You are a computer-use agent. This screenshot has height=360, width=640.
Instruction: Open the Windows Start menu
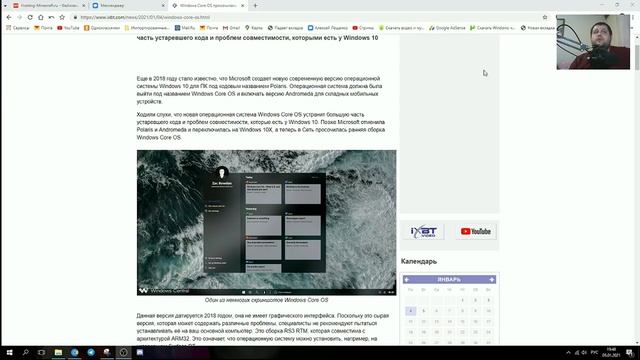(9, 352)
